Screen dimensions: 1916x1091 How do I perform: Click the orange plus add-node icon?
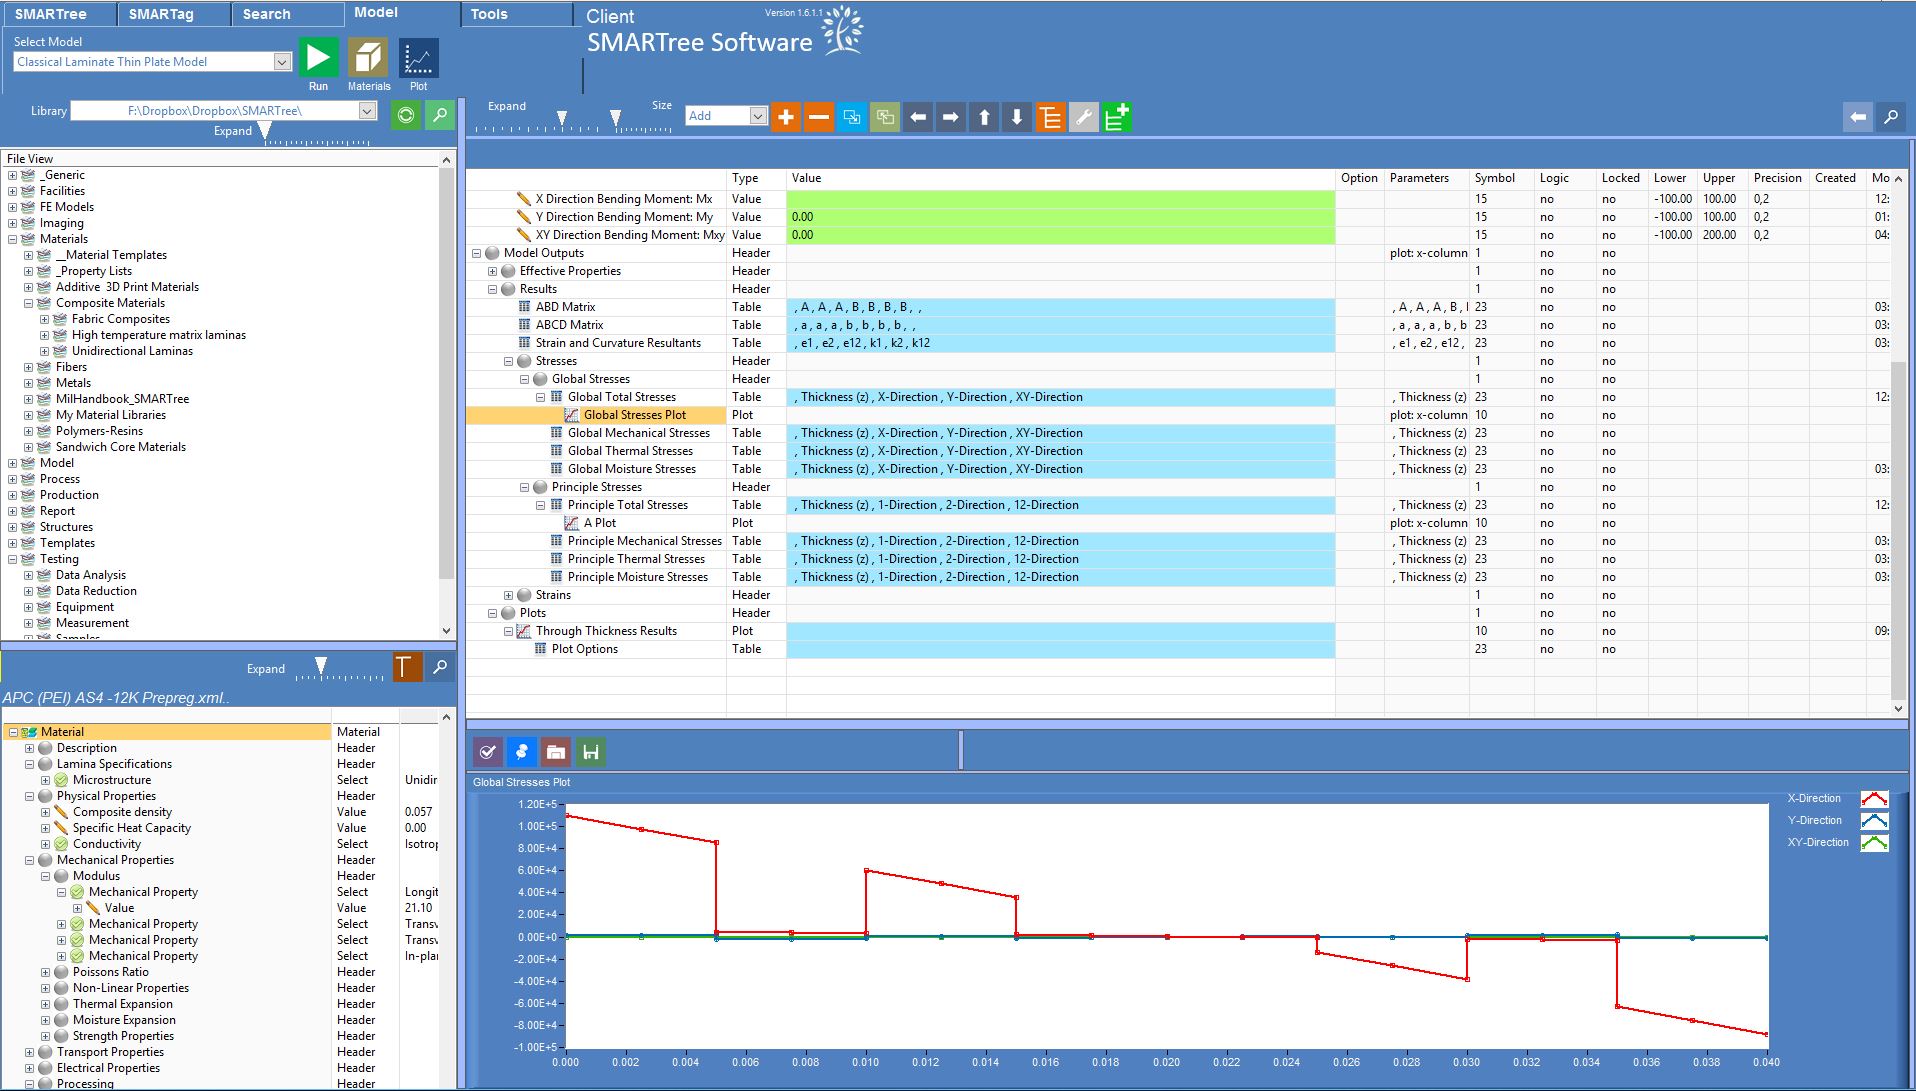(x=786, y=117)
